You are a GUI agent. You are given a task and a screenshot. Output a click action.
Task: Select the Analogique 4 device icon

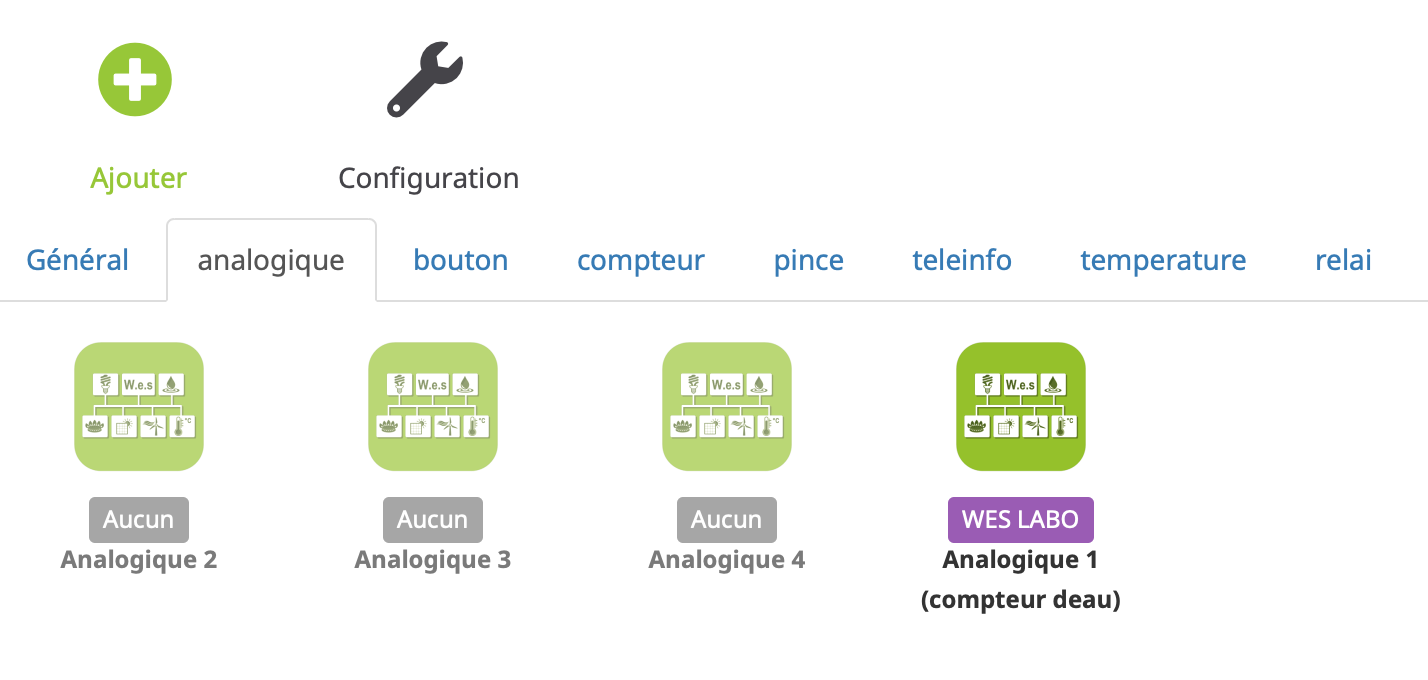727,406
